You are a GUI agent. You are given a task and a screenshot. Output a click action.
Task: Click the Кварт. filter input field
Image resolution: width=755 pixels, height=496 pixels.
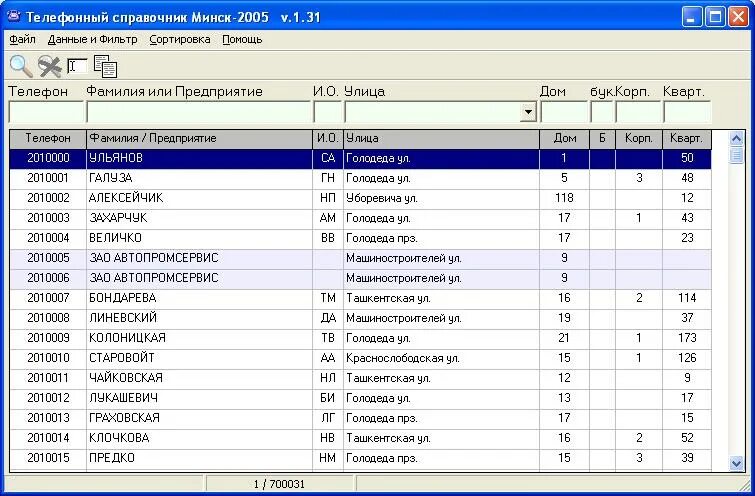tap(687, 112)
